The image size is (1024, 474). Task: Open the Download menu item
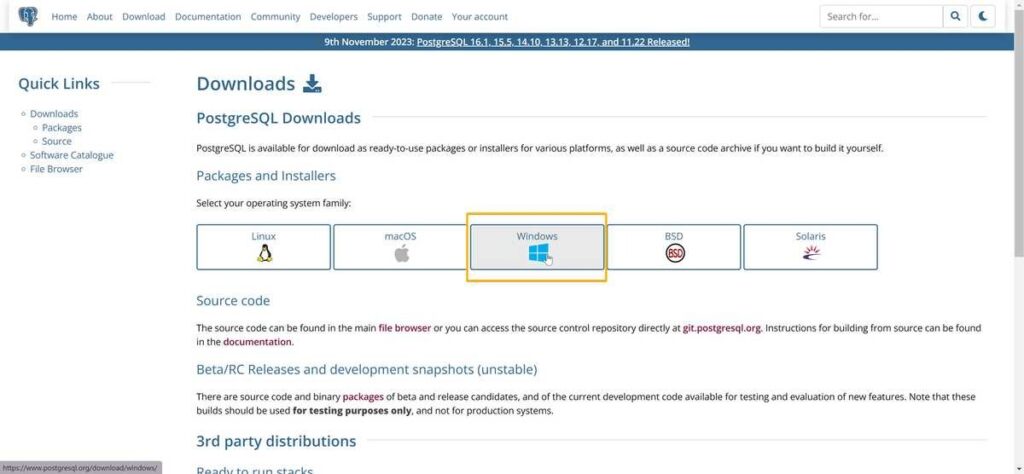pyautogui.click(x=144, y=16)
